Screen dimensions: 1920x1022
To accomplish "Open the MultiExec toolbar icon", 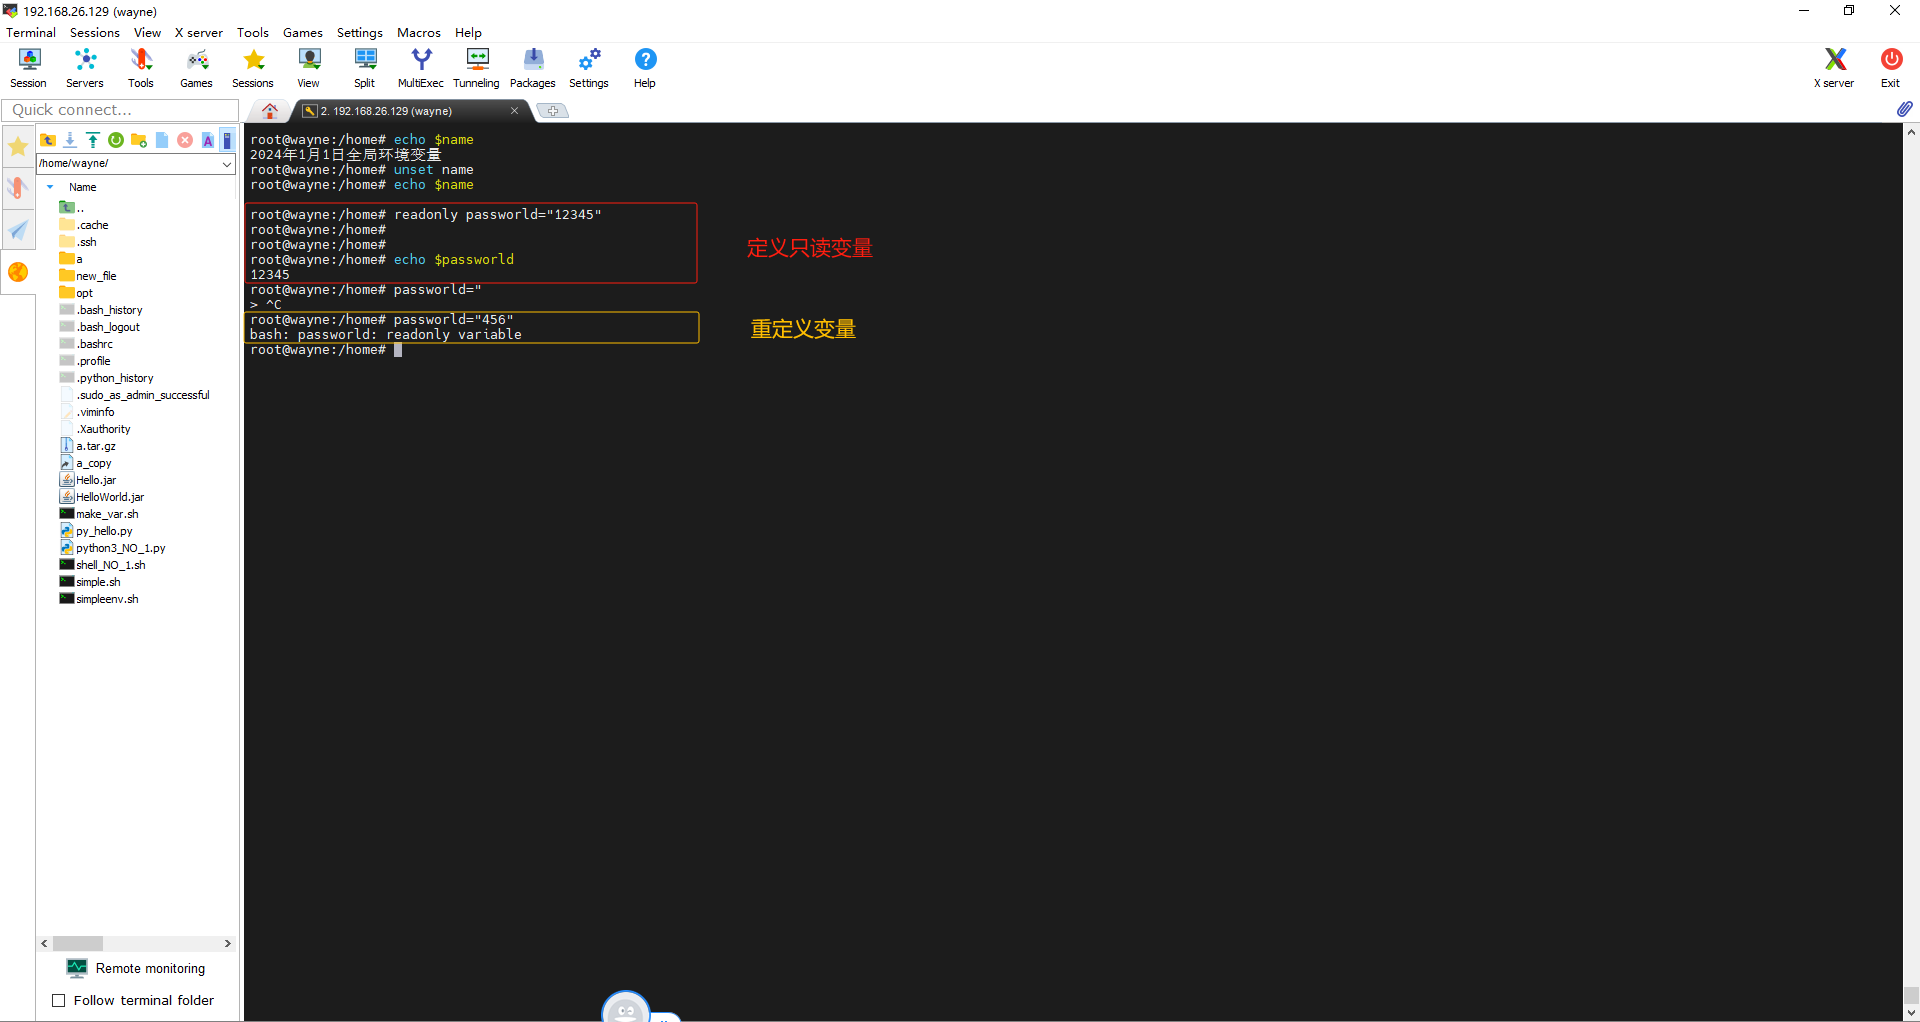I will 421,68.
